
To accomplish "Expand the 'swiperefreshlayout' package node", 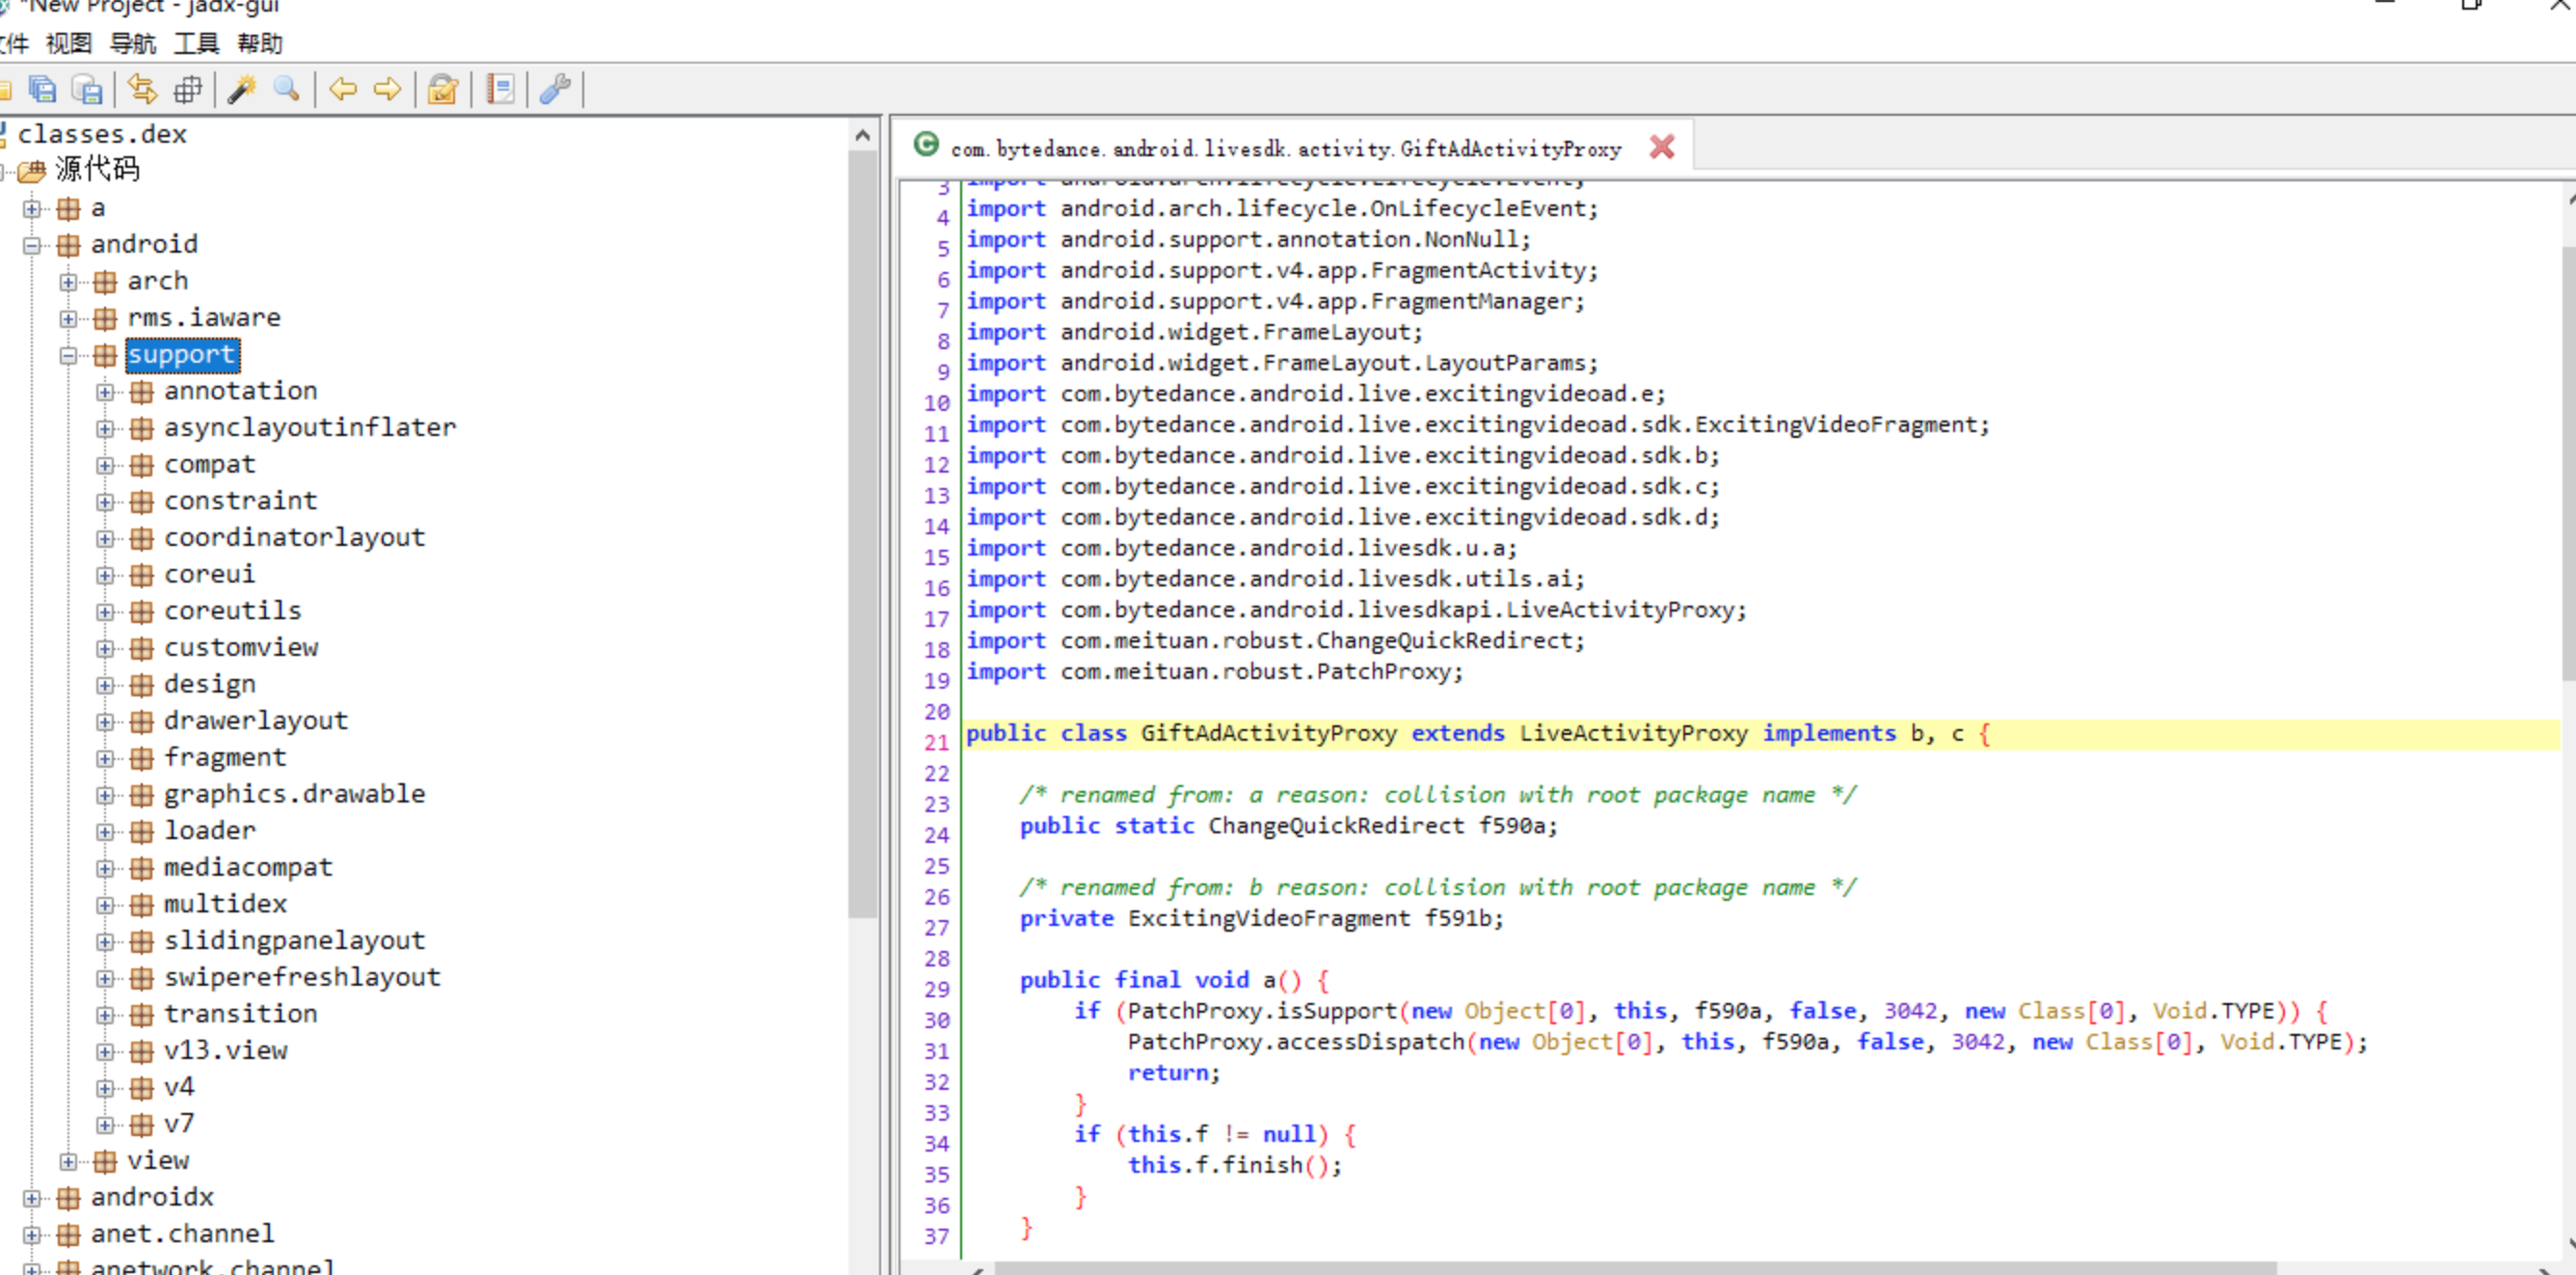I will tap(105, 979).
